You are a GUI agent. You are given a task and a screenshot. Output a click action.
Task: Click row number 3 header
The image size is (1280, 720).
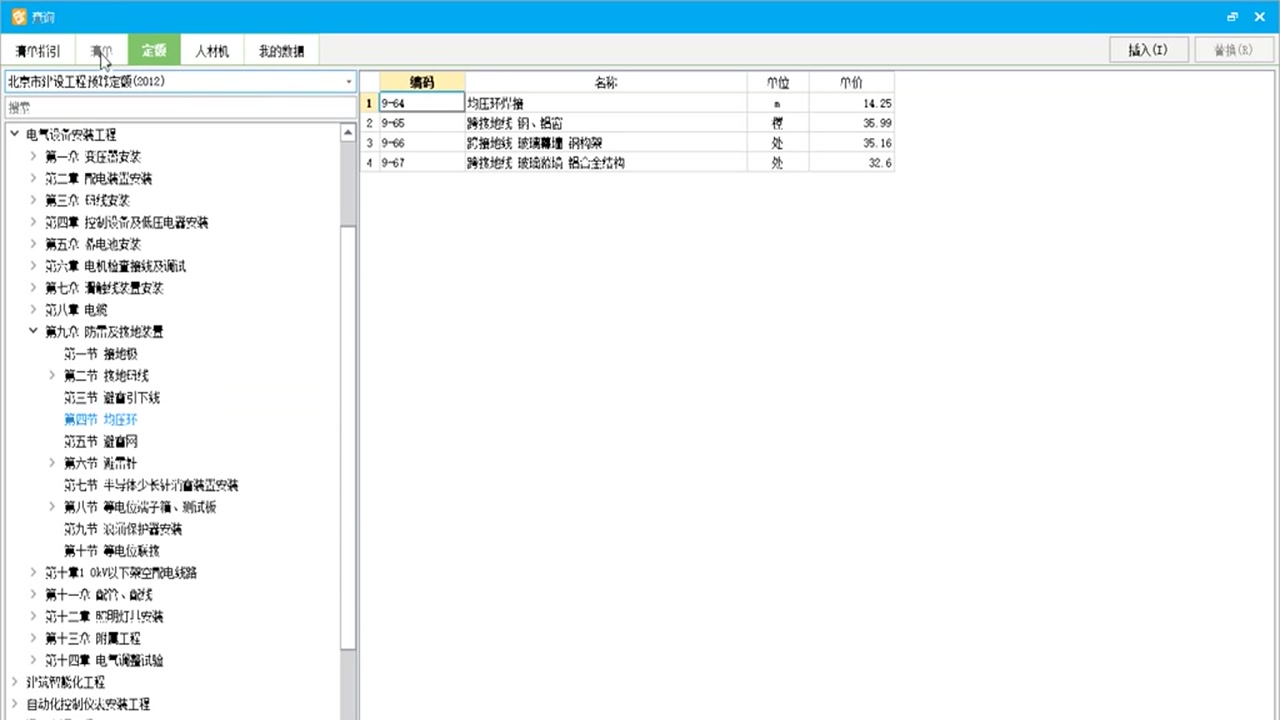(x=369, y=143)
